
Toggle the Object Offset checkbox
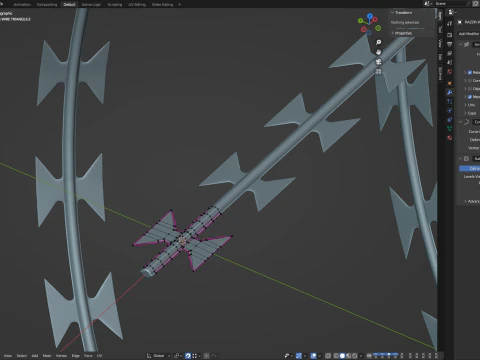tap(470, 89)
